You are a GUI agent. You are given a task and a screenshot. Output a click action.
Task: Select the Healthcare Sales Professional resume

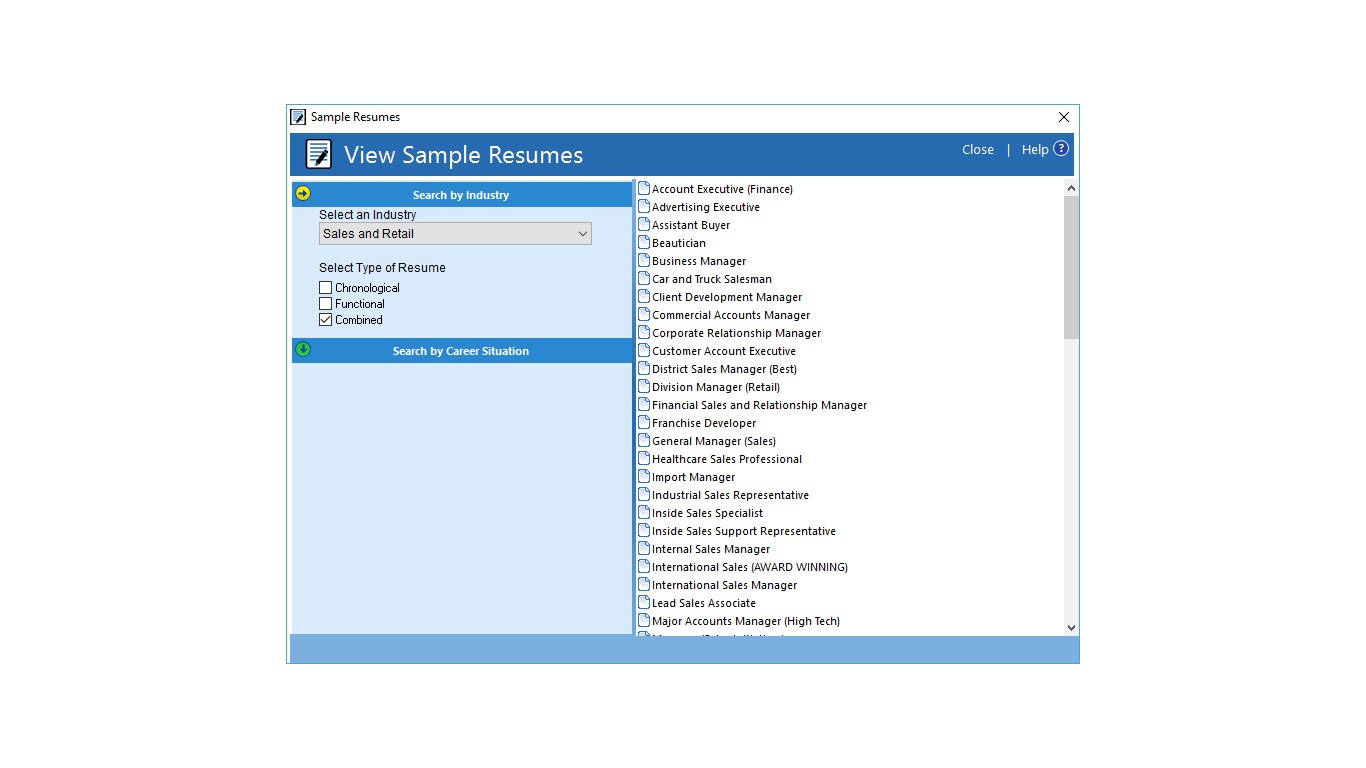(x=727, y=459)
